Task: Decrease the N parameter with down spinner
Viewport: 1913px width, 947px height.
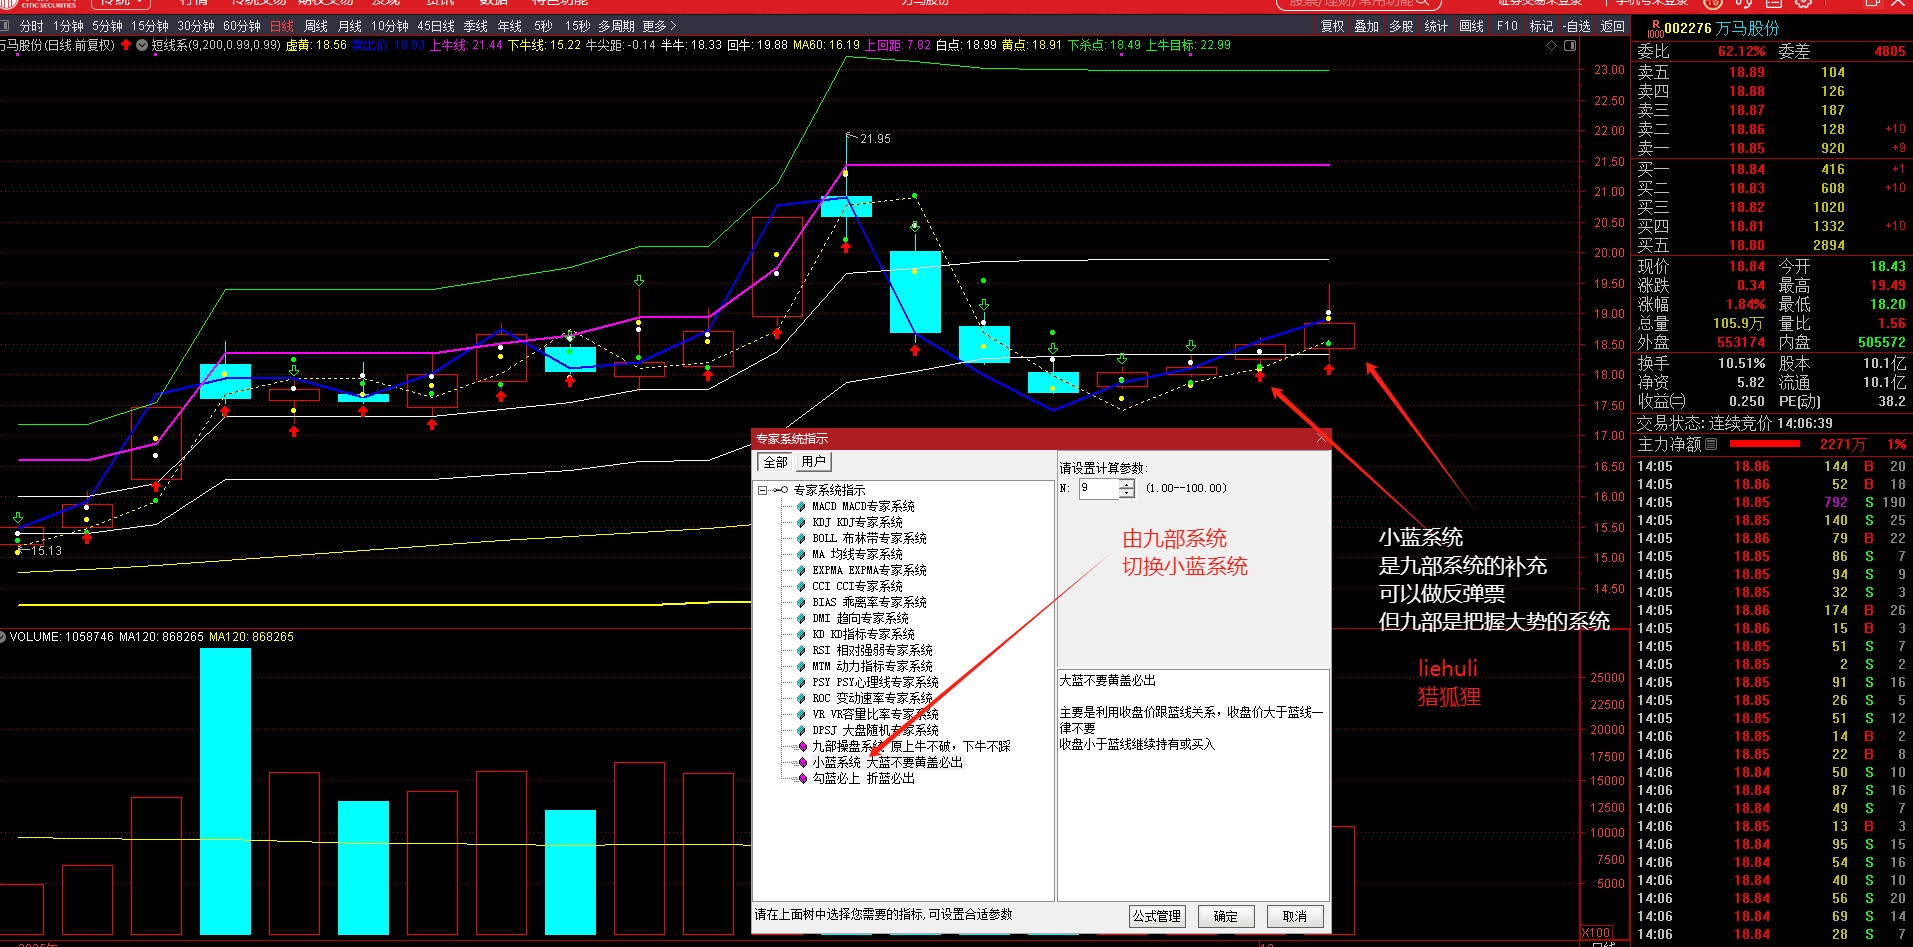Action: (x=1127, y=493)
